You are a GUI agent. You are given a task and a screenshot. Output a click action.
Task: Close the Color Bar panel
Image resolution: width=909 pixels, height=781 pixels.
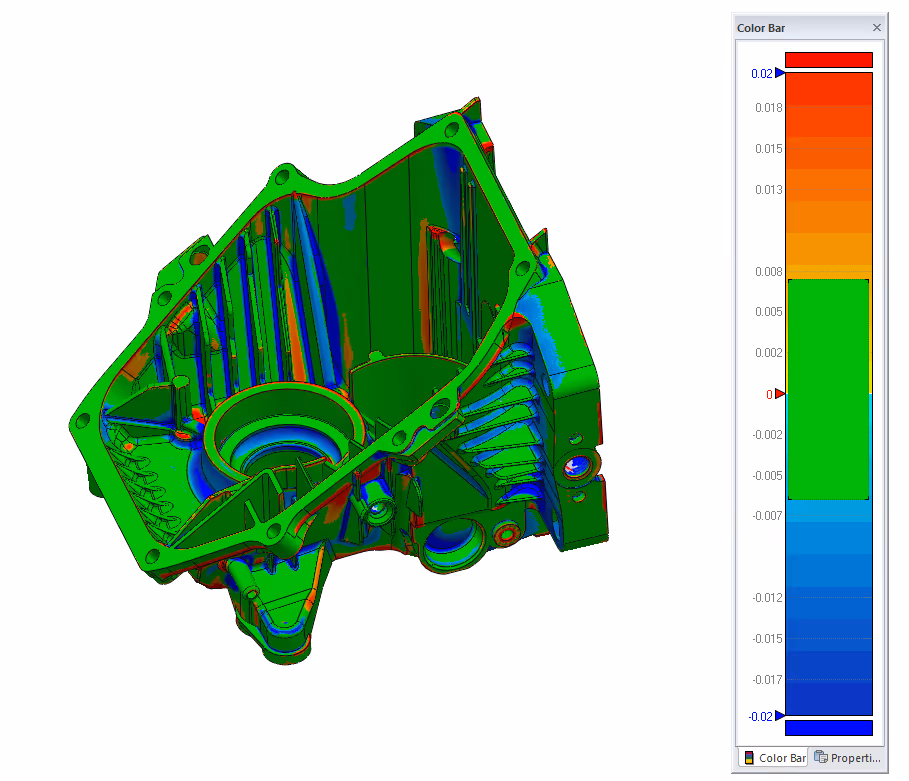(877, 27)
